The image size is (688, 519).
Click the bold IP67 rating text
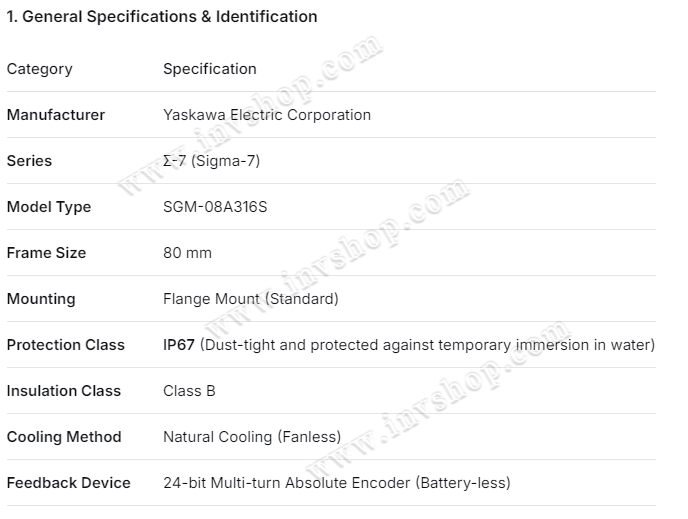click(x=179, y=345)
